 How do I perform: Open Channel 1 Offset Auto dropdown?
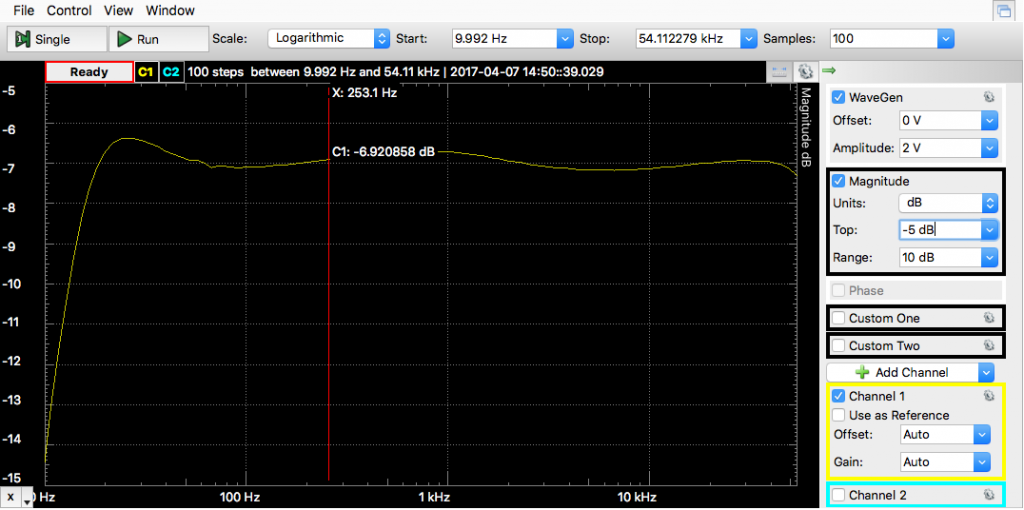[x=982, y=434]
